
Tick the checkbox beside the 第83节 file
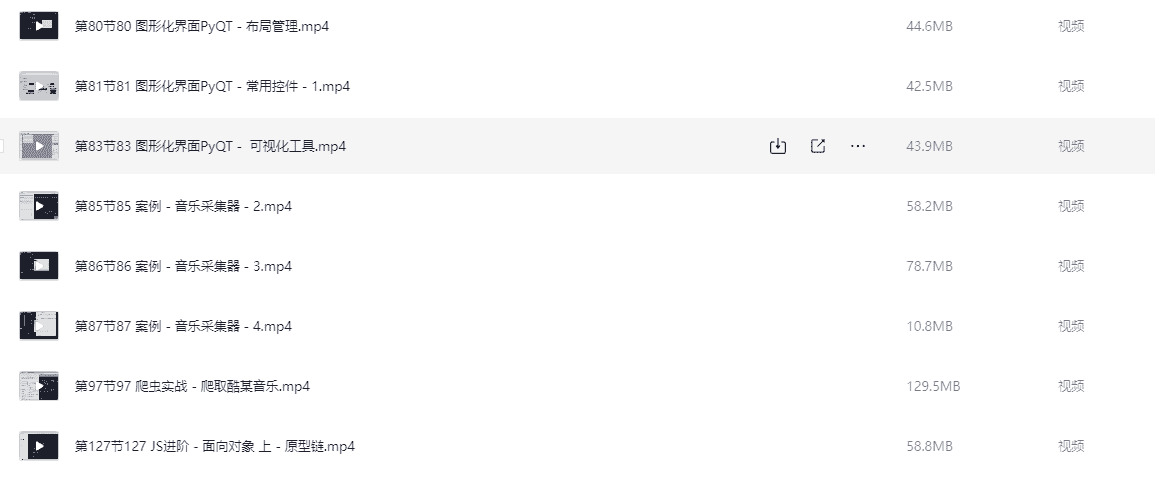[2, 146]
